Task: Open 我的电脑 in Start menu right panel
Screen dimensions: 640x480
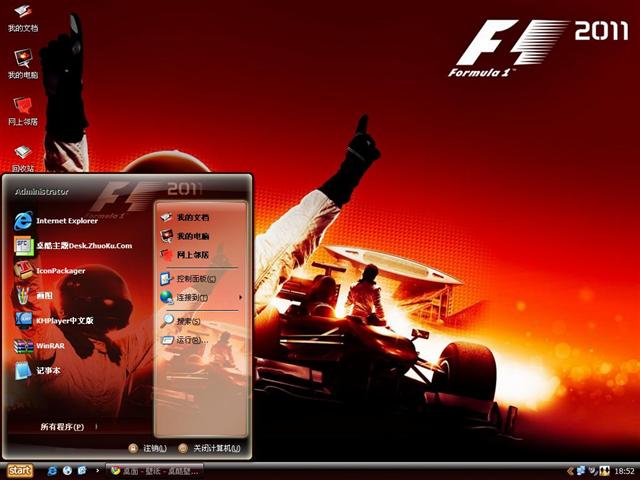Action: (184, 236)
